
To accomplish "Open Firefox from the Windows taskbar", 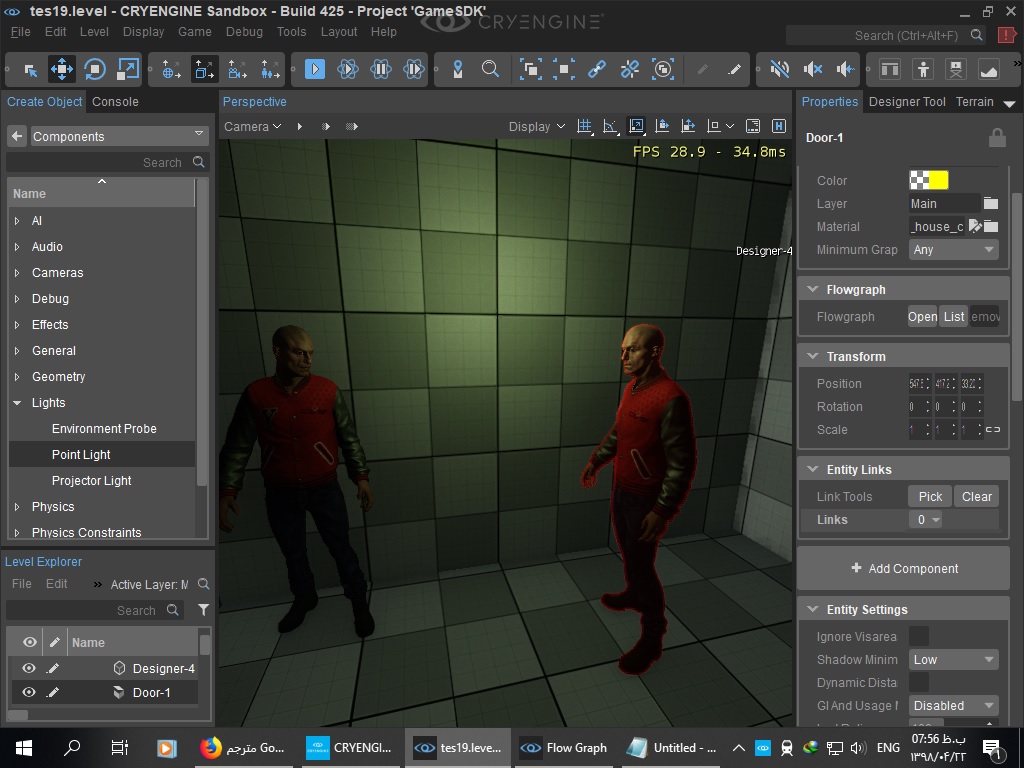I will pos(242,748).
